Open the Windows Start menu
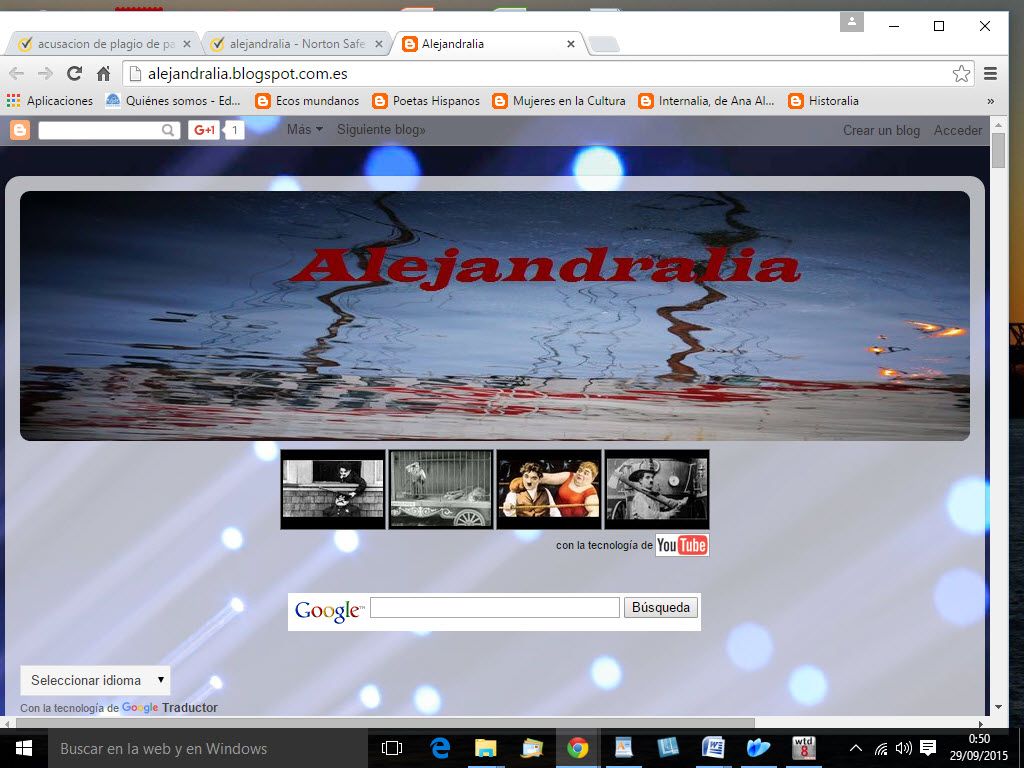1024x768 pixels. [24, 748]
